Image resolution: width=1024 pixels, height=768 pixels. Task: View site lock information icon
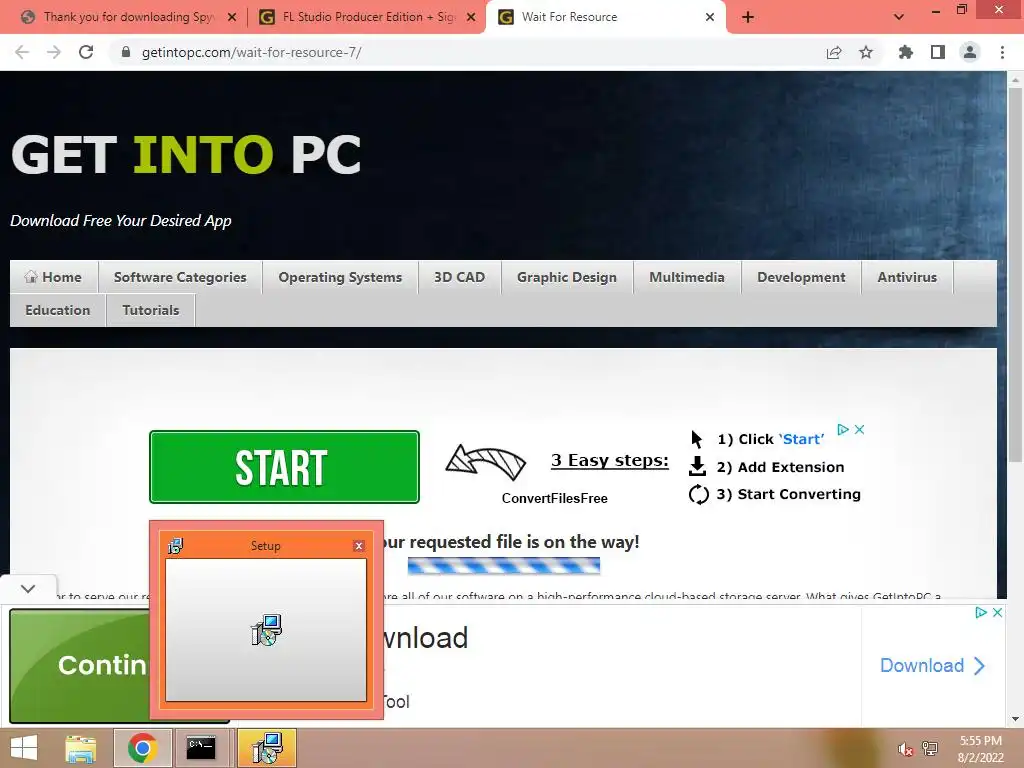click(x=125, y=52)
